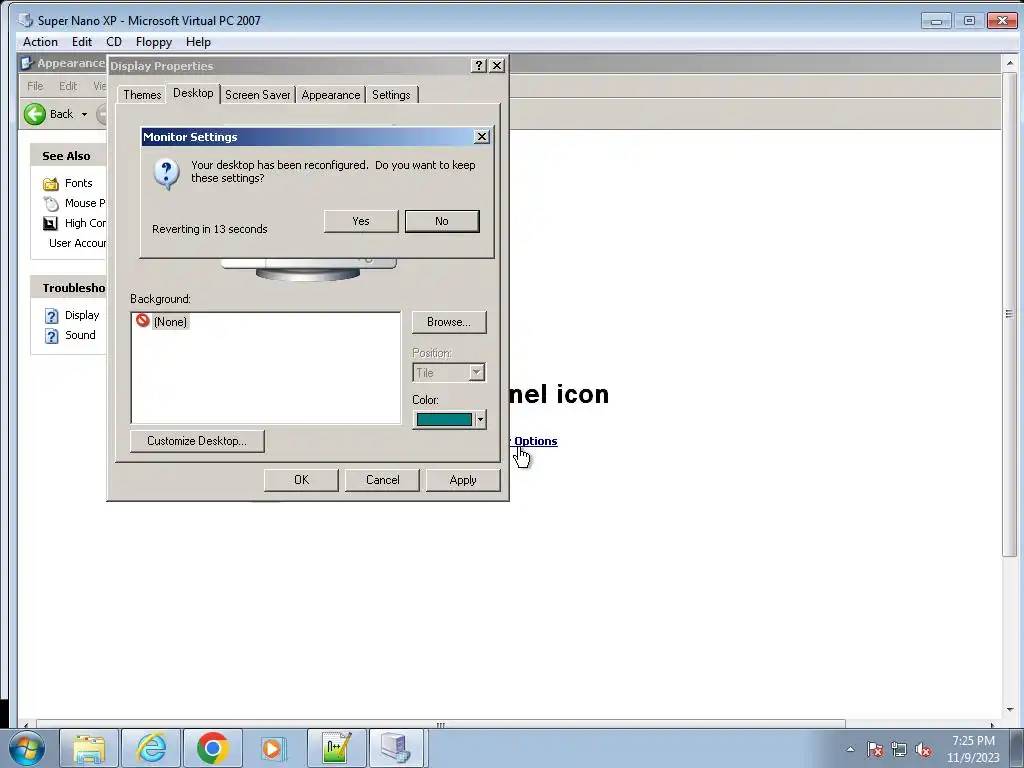Open Google Chrome from the taskbar
The height and width of the screenshot is (768, 1024).
click(x=213, y=748)
